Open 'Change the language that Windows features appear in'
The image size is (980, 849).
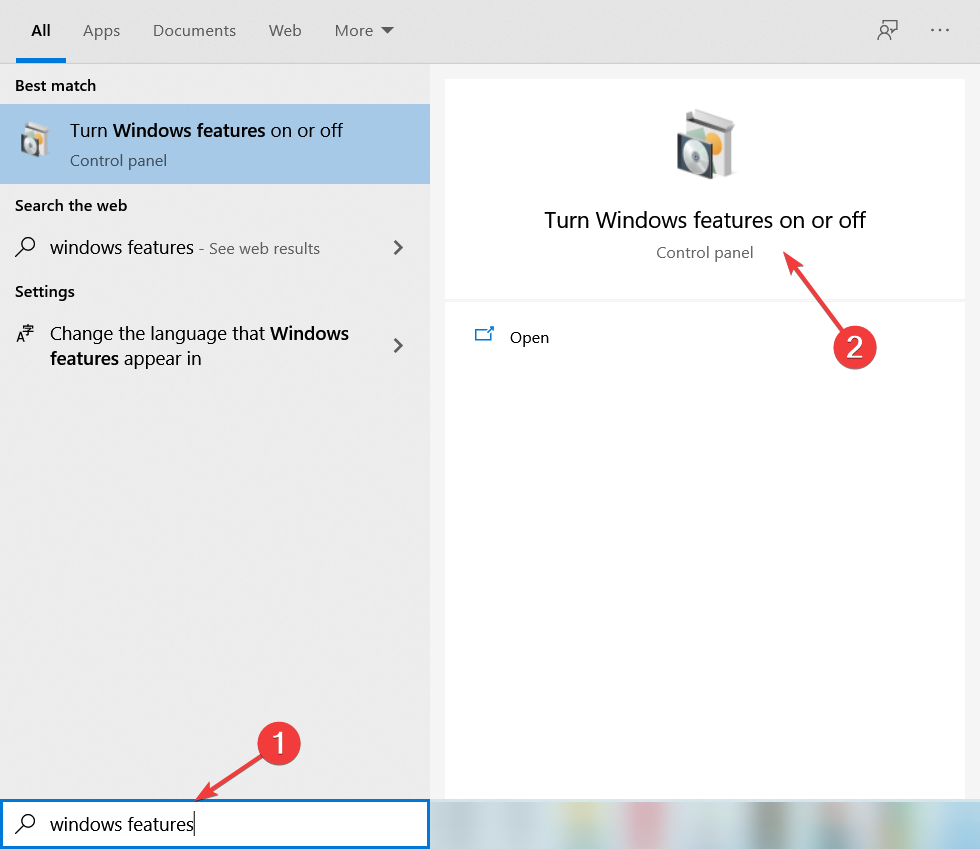click(x=215, y=346)
